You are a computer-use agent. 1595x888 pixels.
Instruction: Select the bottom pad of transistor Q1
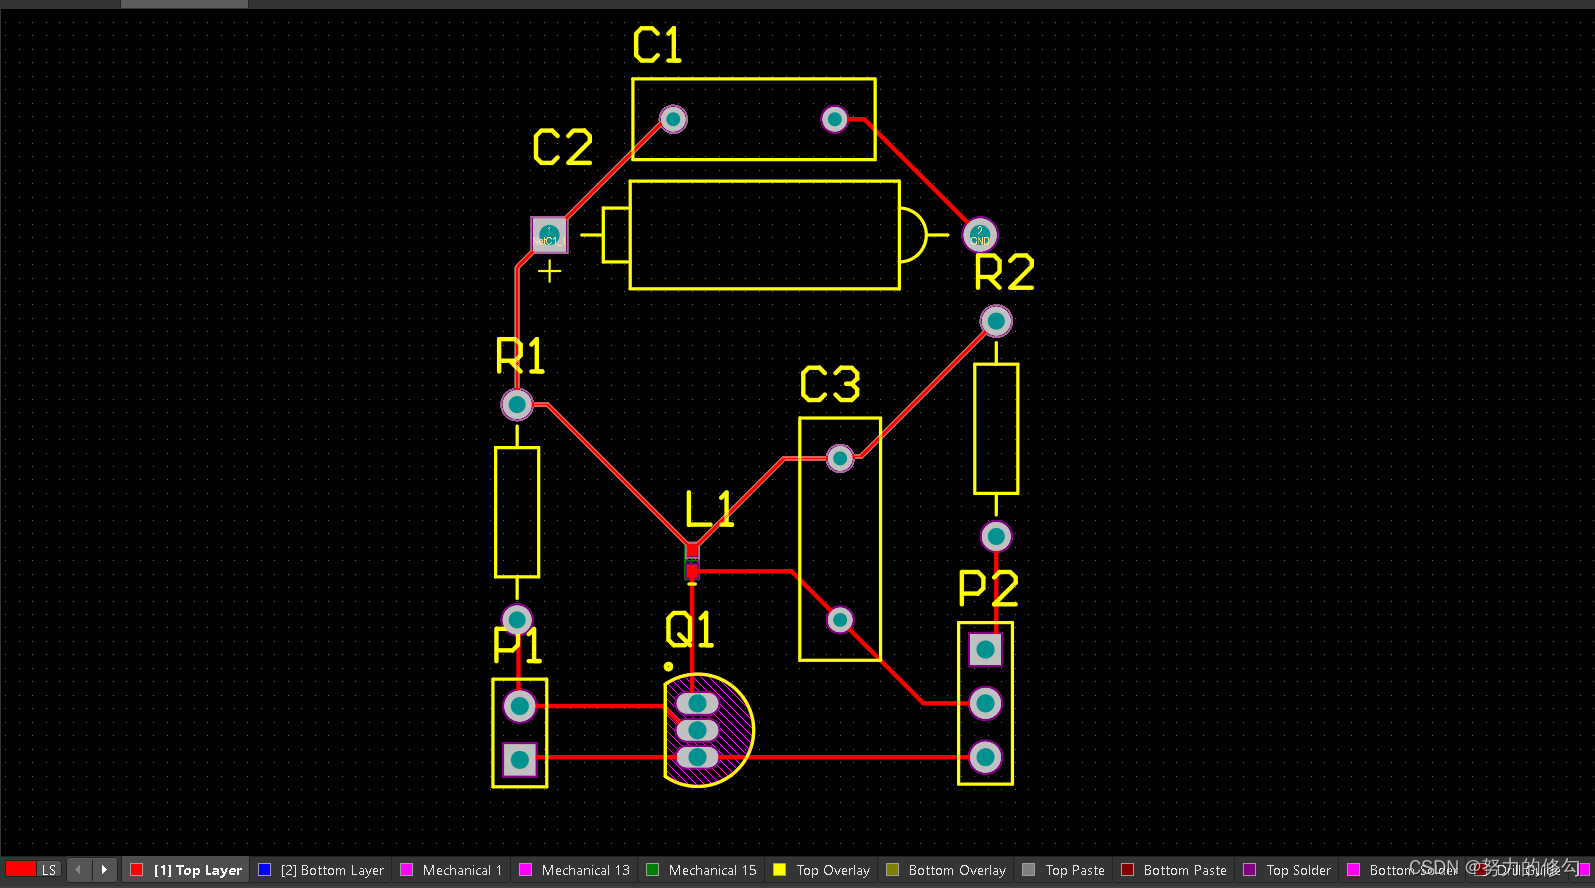pyautogui.click(x=697, y=757)
